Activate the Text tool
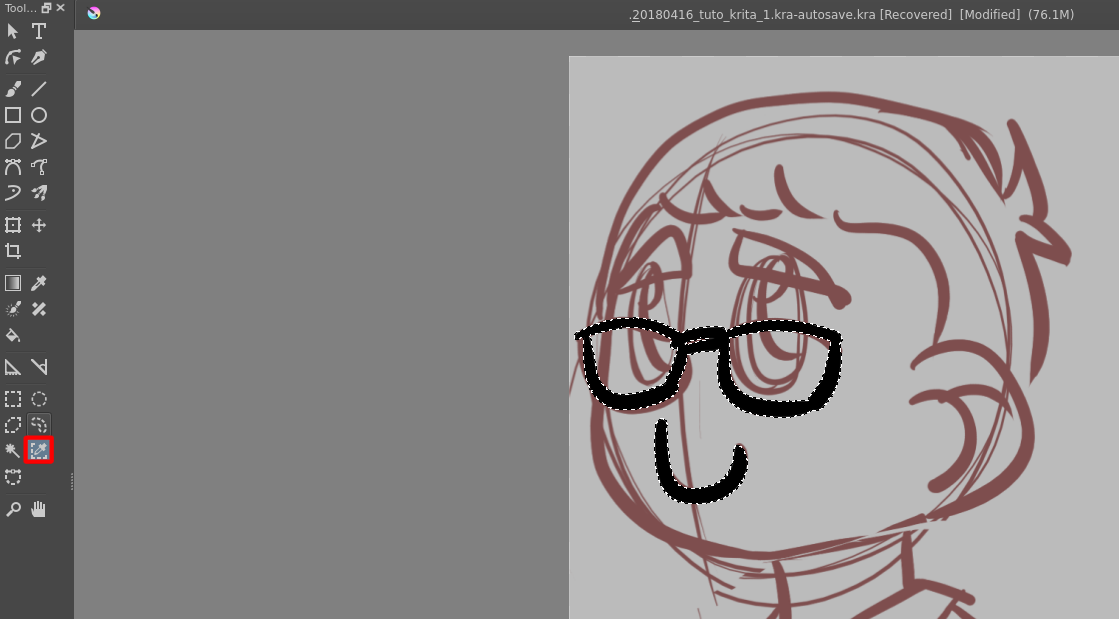This screenshot has height=619, width=1119. tap(39, 31)
